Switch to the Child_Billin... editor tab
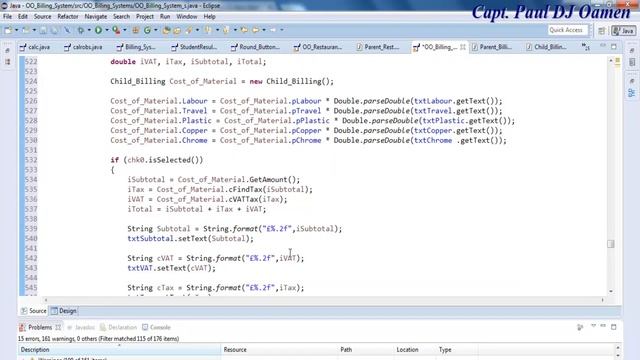 [547, 47]
